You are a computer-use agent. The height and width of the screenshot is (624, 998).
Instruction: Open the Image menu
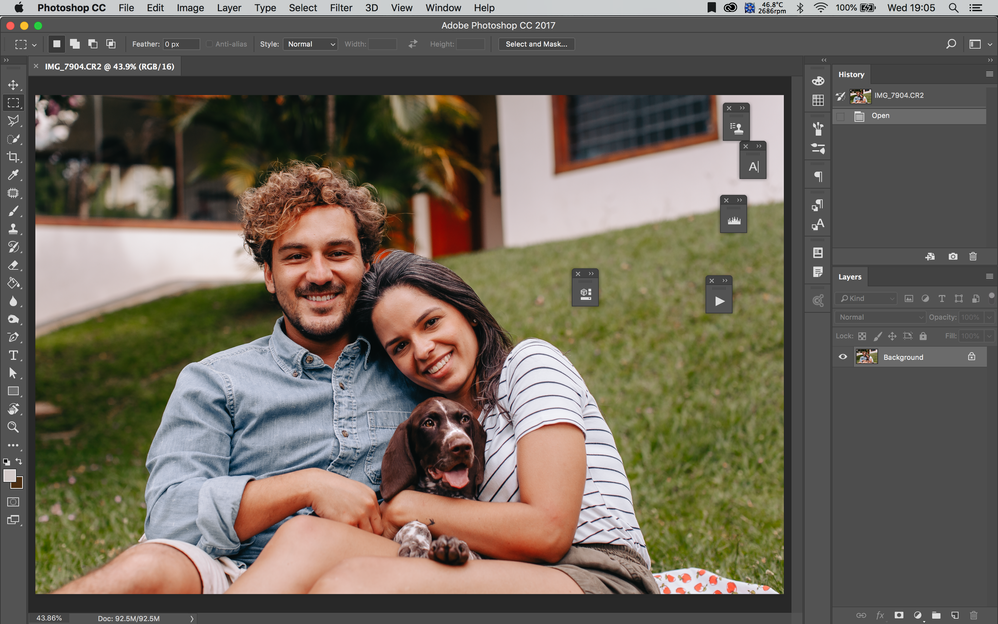190,8
